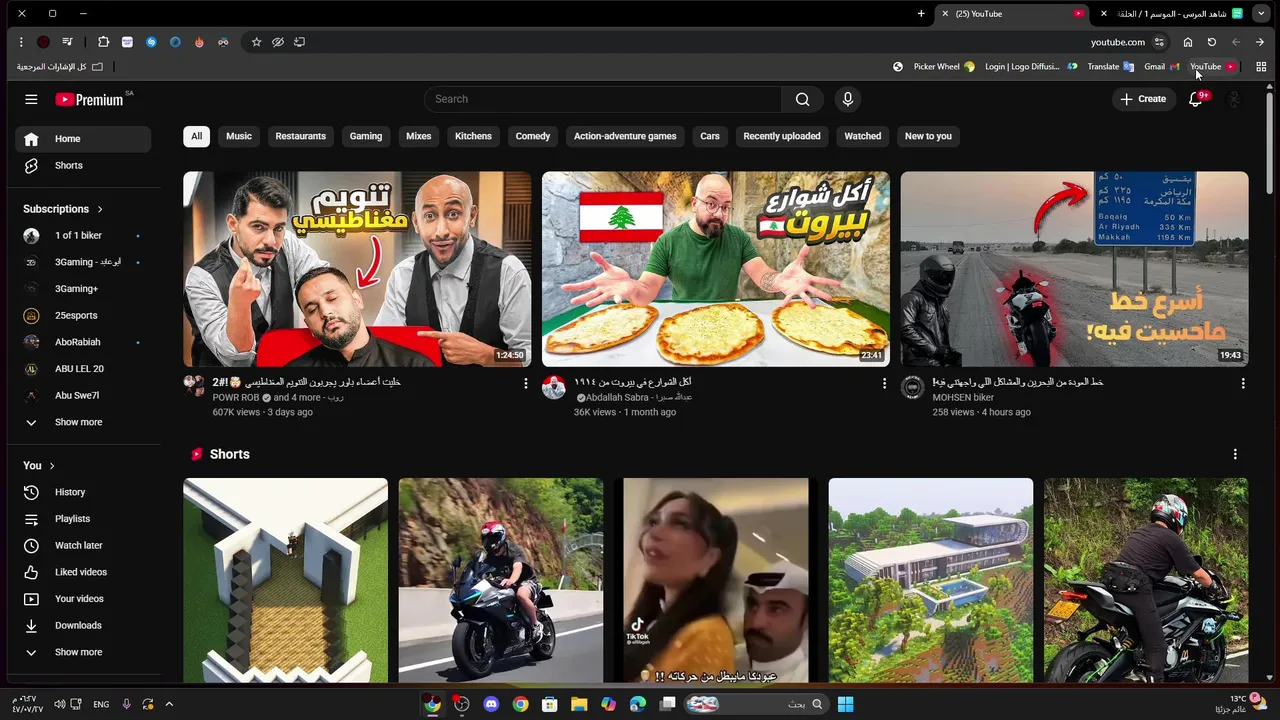This screenshot has width=1280, height=720.
Task: Open the notifications bell
Action: (1196, 99)
